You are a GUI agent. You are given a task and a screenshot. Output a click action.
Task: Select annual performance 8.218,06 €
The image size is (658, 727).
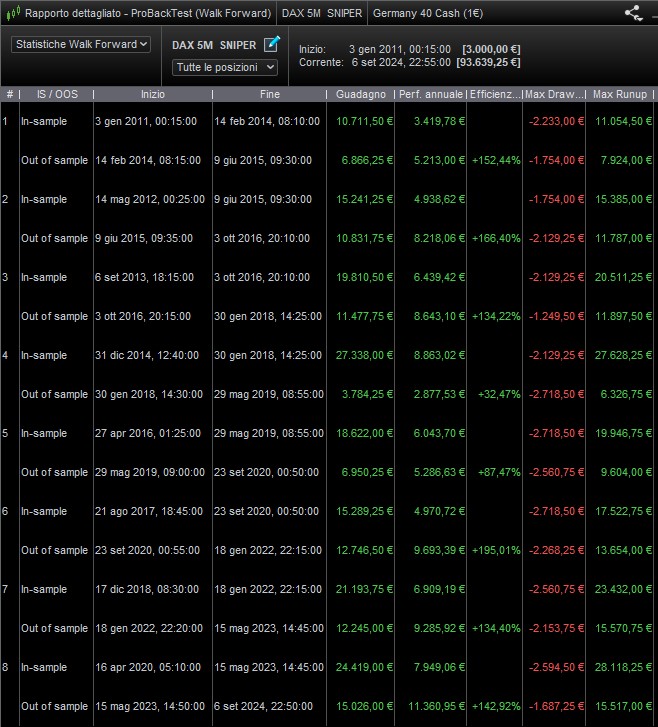tap(439, 238)
